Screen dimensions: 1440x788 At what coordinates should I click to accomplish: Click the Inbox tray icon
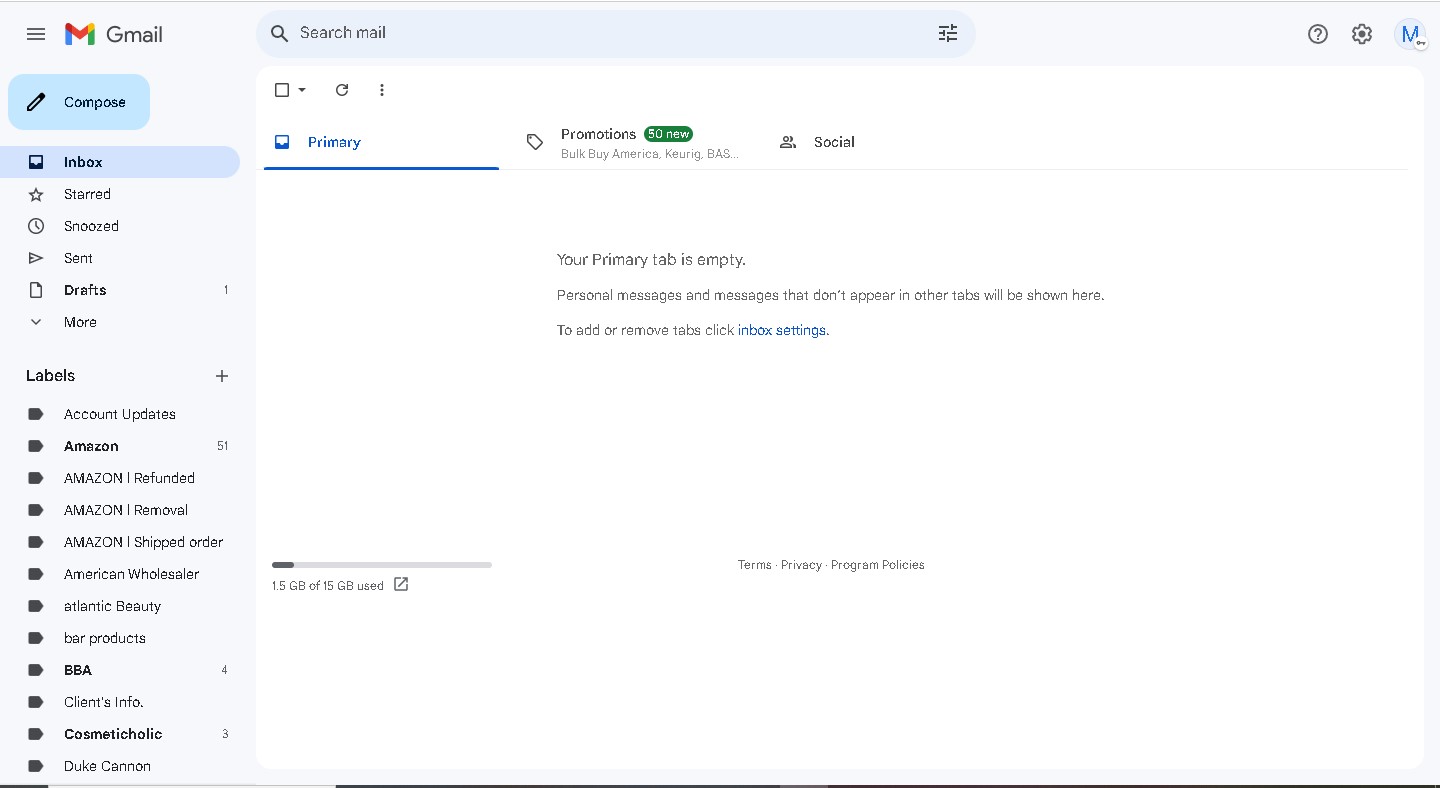[x=36, y=162]
